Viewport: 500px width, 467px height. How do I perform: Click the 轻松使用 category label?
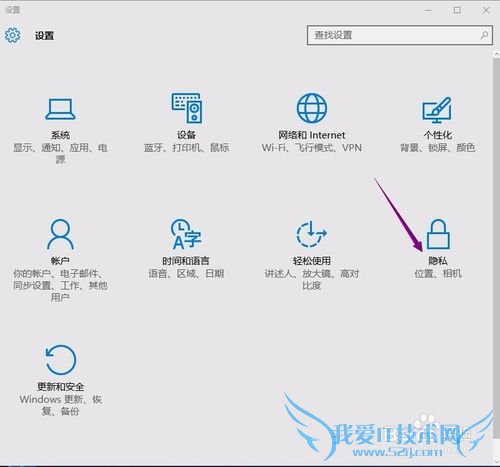312,261
